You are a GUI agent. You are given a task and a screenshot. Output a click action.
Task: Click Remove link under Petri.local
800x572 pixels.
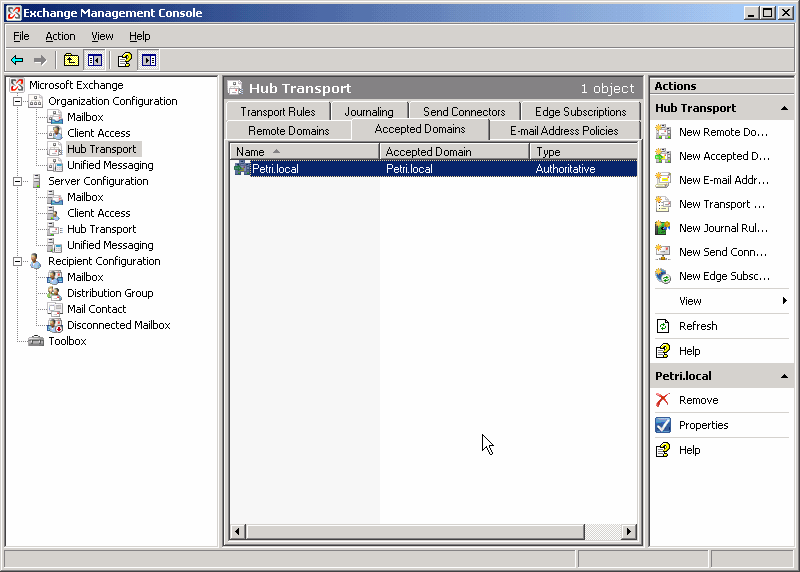click(698, 400)
